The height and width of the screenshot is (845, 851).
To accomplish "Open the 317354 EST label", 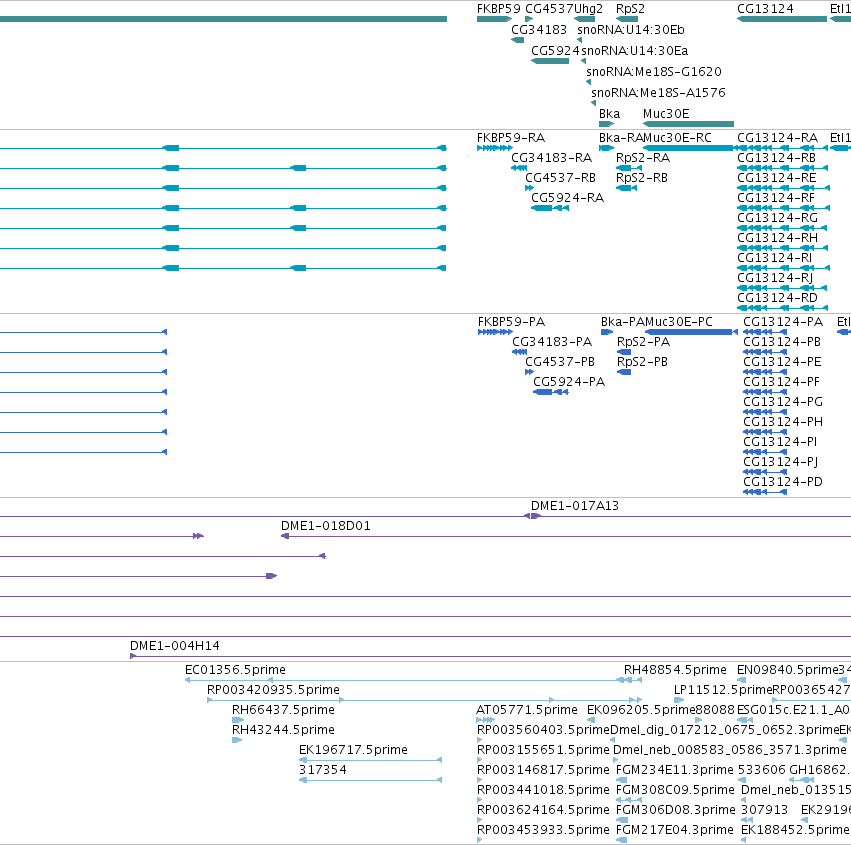I will [x=322, y=770].
